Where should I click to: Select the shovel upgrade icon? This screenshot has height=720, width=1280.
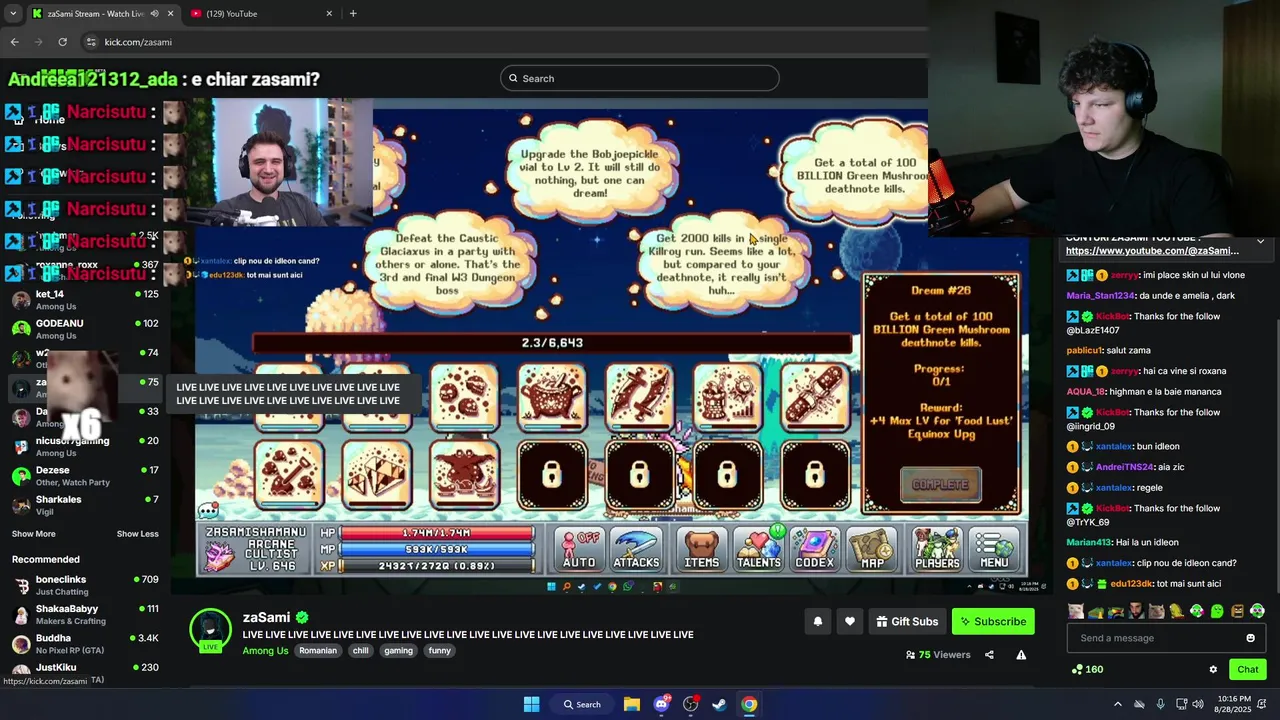[x=289, y=474]
